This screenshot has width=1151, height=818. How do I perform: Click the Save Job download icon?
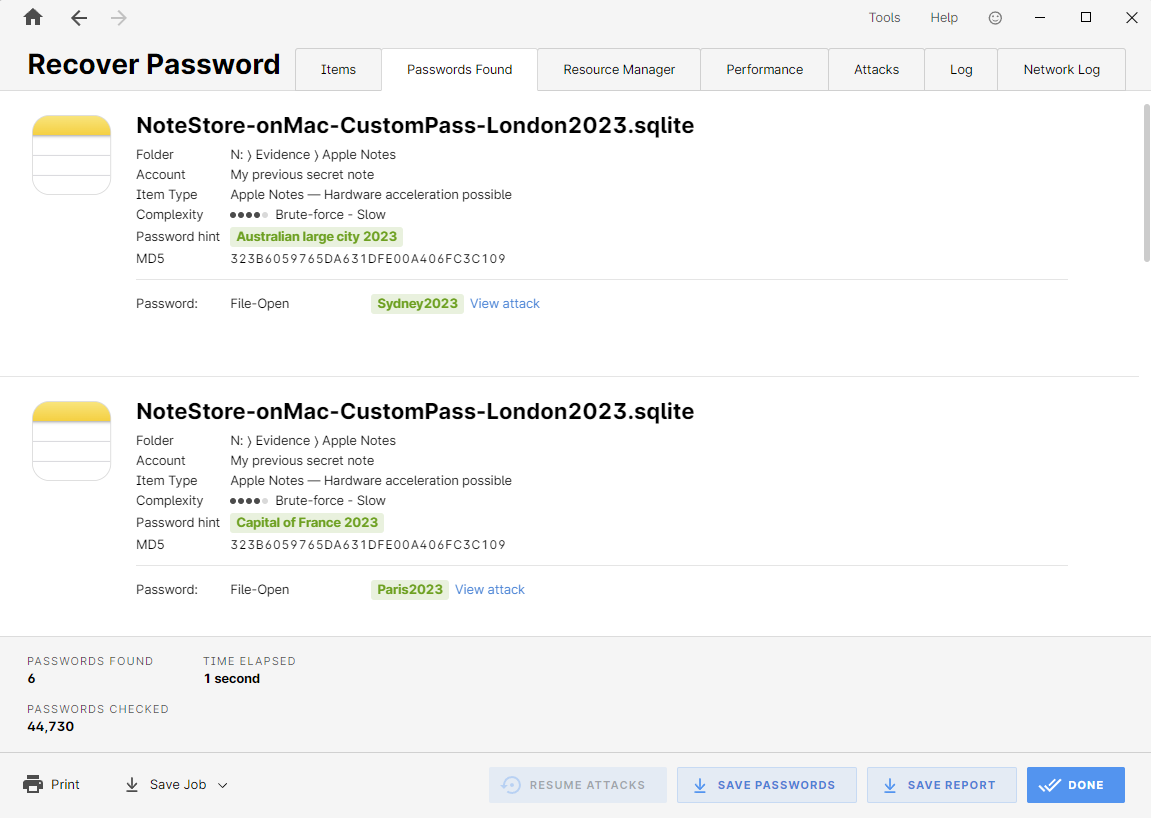tap(132, 785)
